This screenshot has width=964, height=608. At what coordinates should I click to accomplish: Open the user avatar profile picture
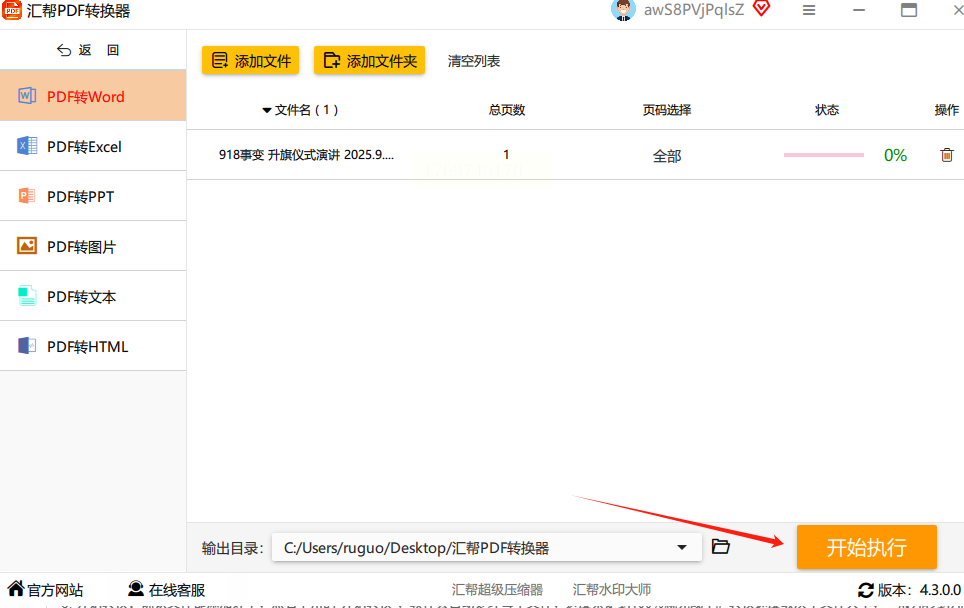(623, 10)
